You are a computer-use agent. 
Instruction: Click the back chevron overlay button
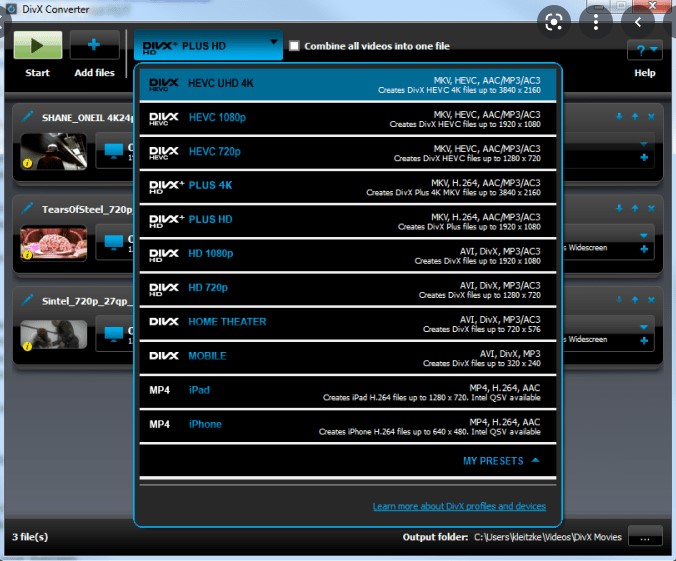[638, 22]
